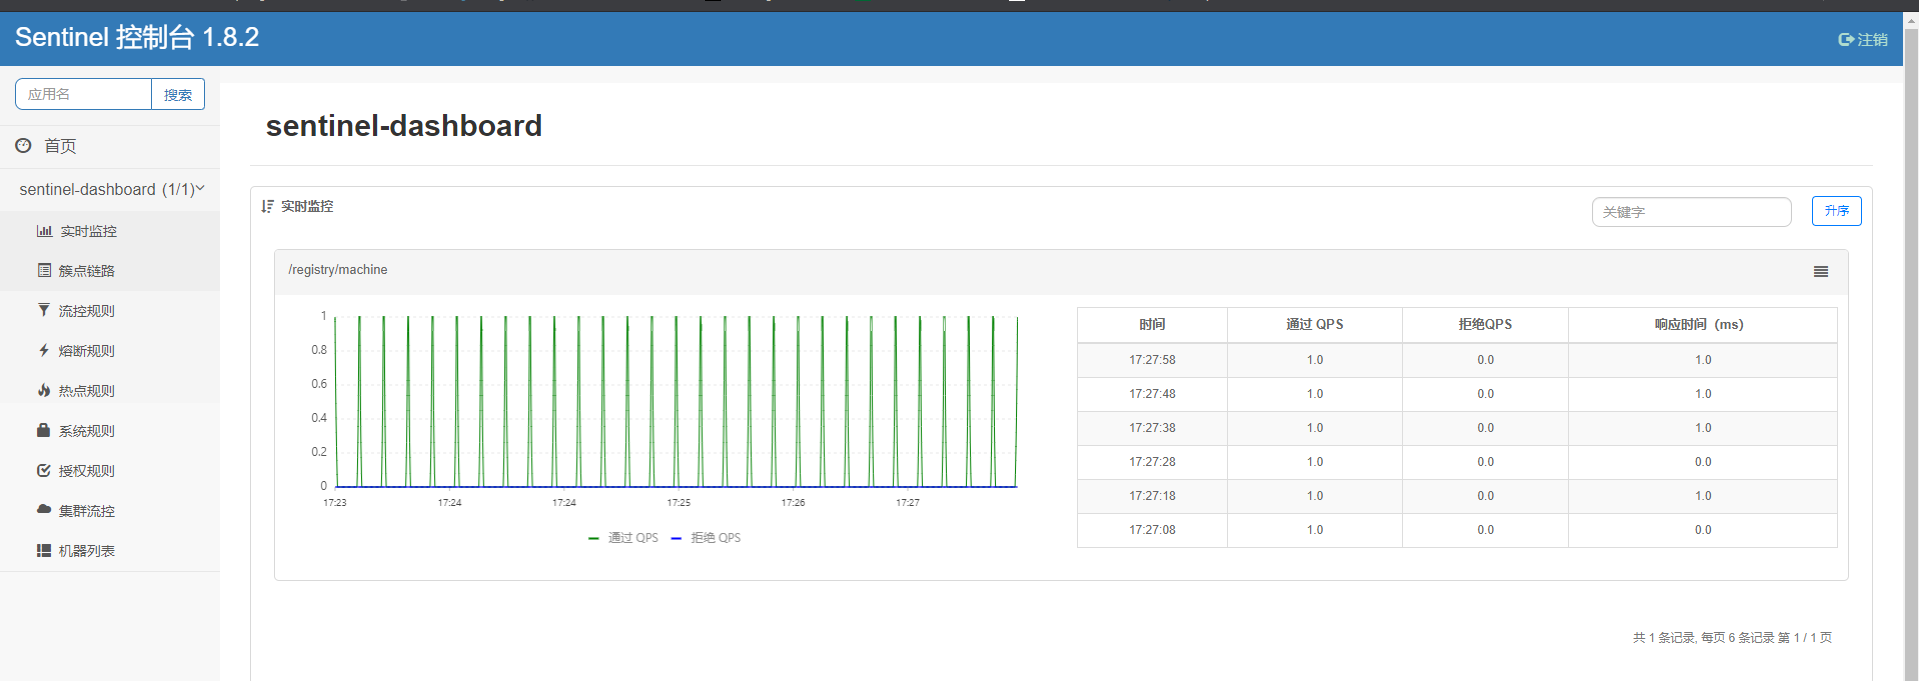
Task: Click the sort icon beside 实时监控 heading
Action: tap(267, 206)
